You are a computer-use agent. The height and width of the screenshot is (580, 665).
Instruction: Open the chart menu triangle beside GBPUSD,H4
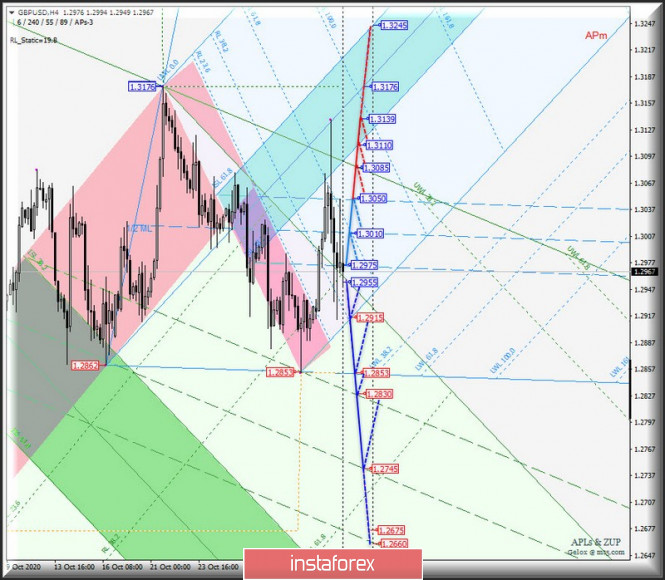click(11, 13)
